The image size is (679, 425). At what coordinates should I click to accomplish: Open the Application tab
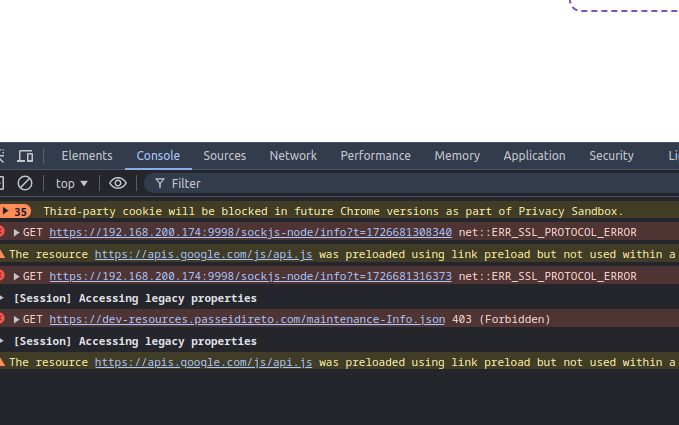click(534, 156)
